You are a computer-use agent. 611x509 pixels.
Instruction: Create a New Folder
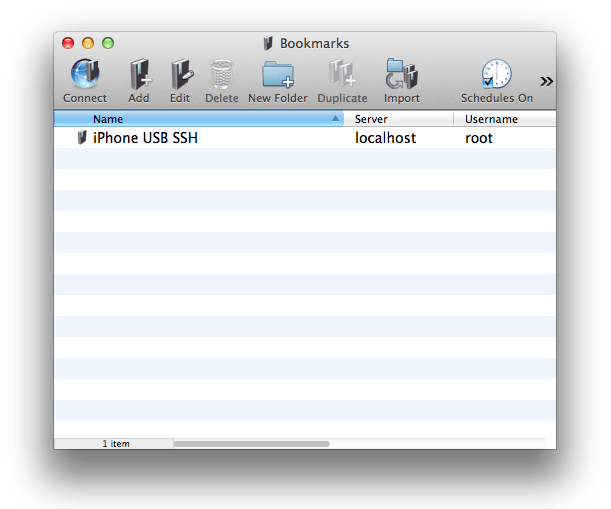pos(278,76)
